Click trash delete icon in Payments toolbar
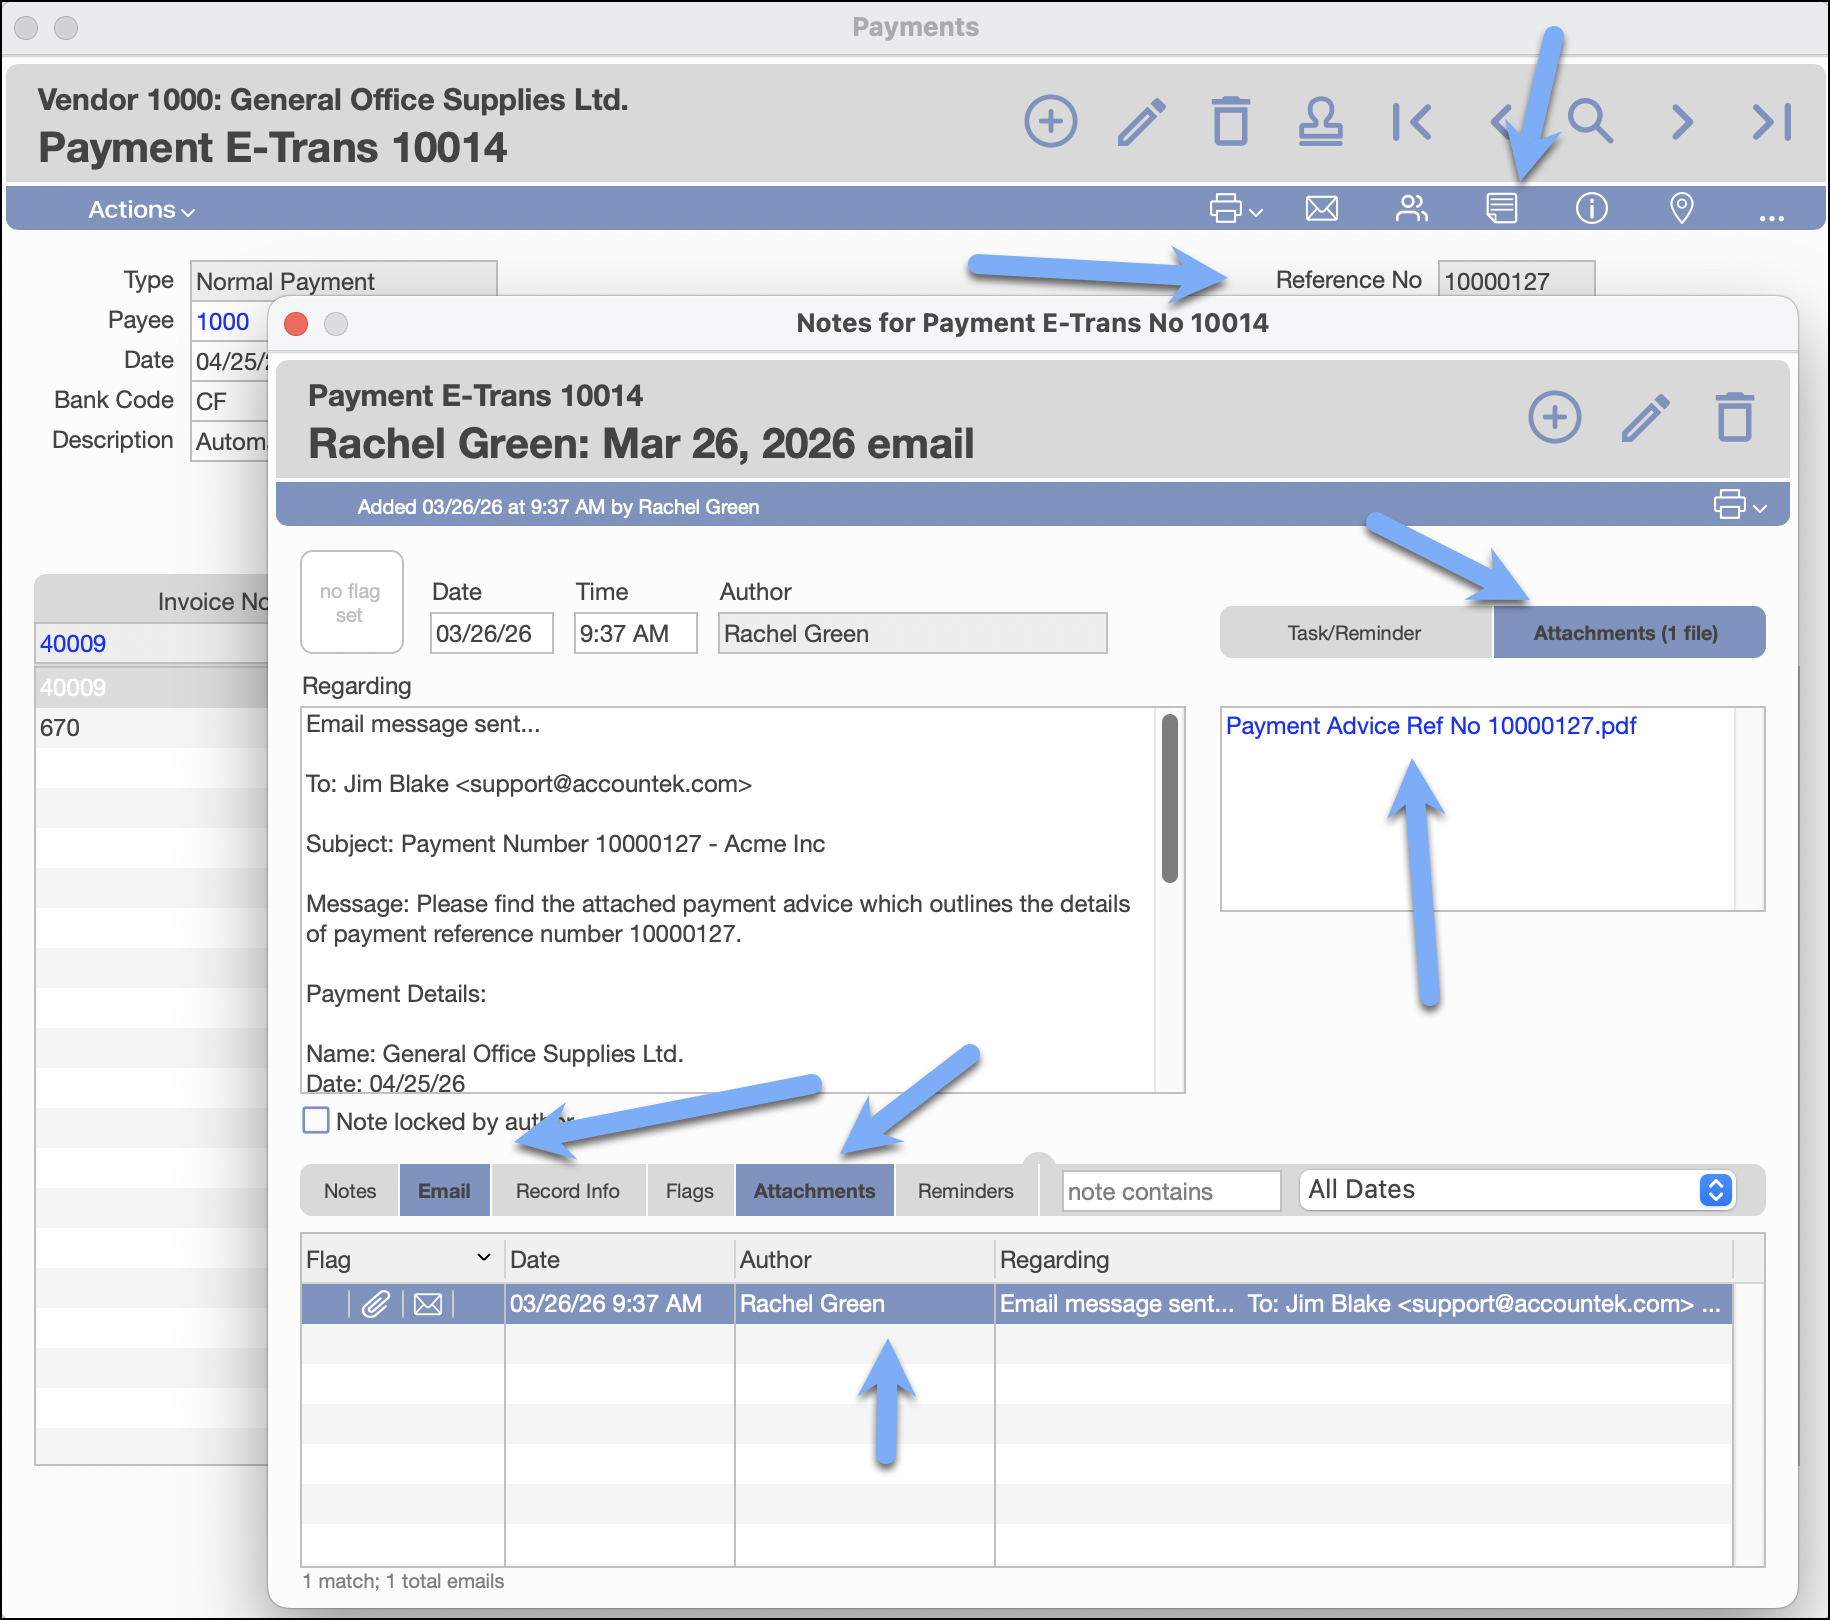The image size is (1830, 1620). point(1231,122)
